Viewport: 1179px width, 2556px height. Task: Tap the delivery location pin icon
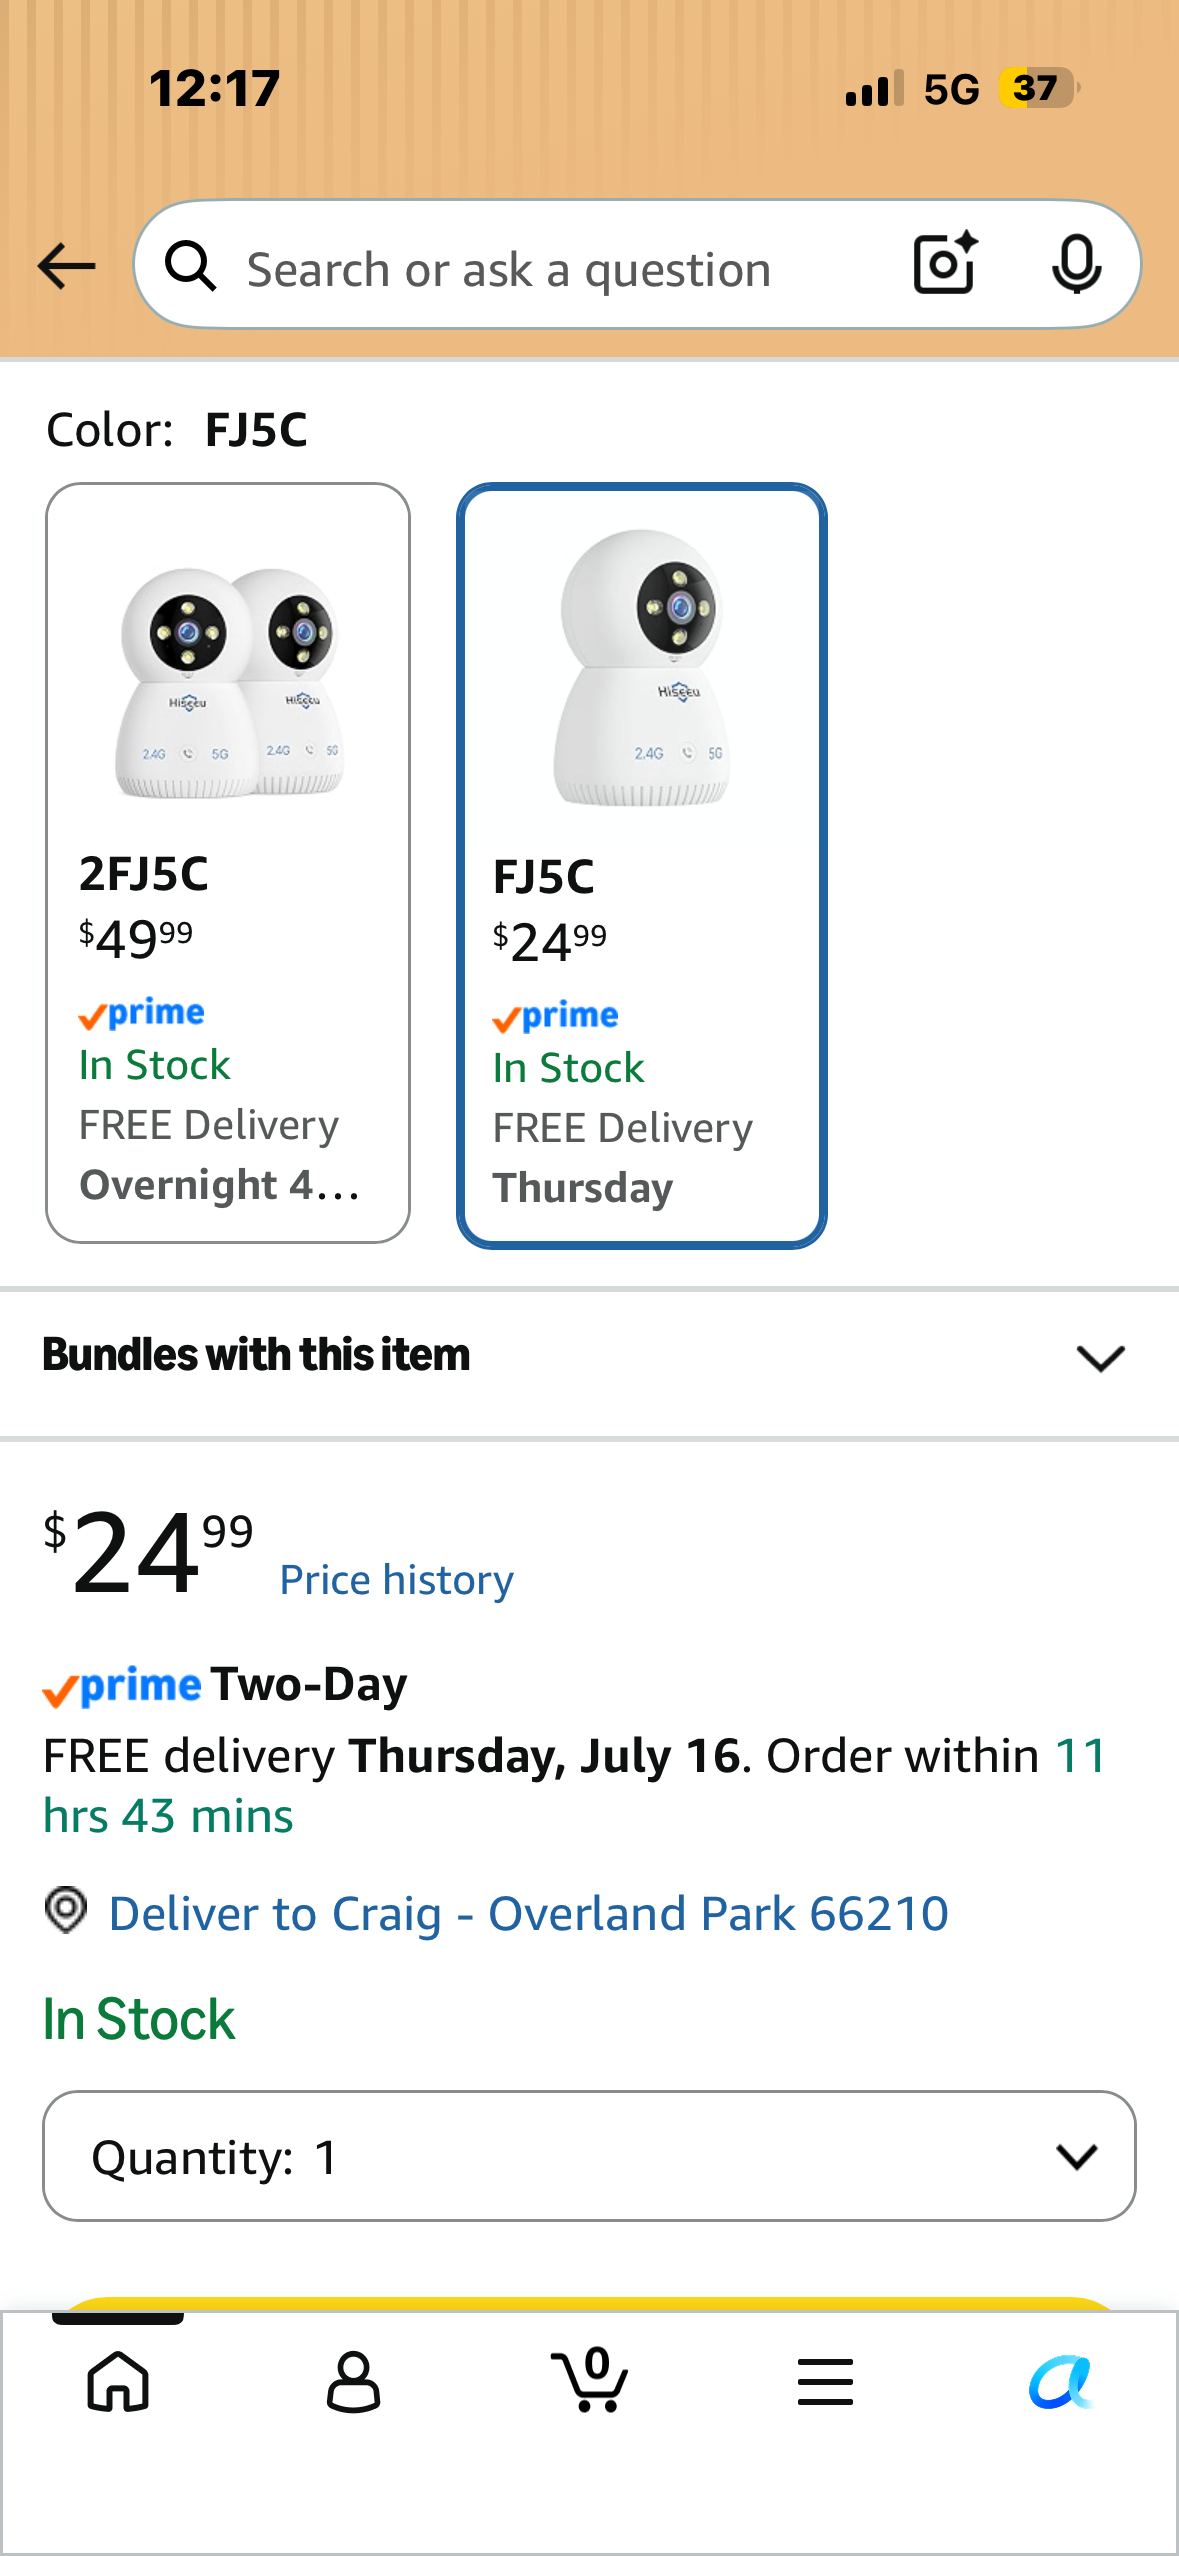[66, 1910]
